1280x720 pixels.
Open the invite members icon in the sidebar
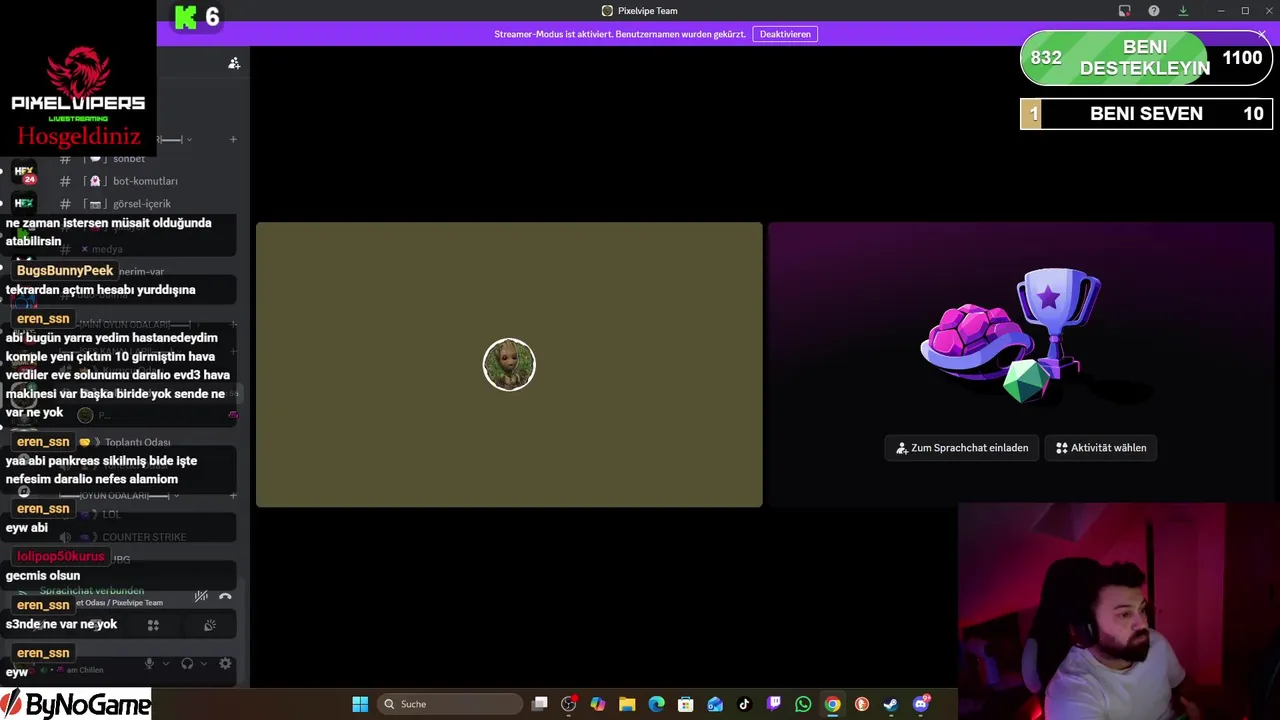point(234,63)
